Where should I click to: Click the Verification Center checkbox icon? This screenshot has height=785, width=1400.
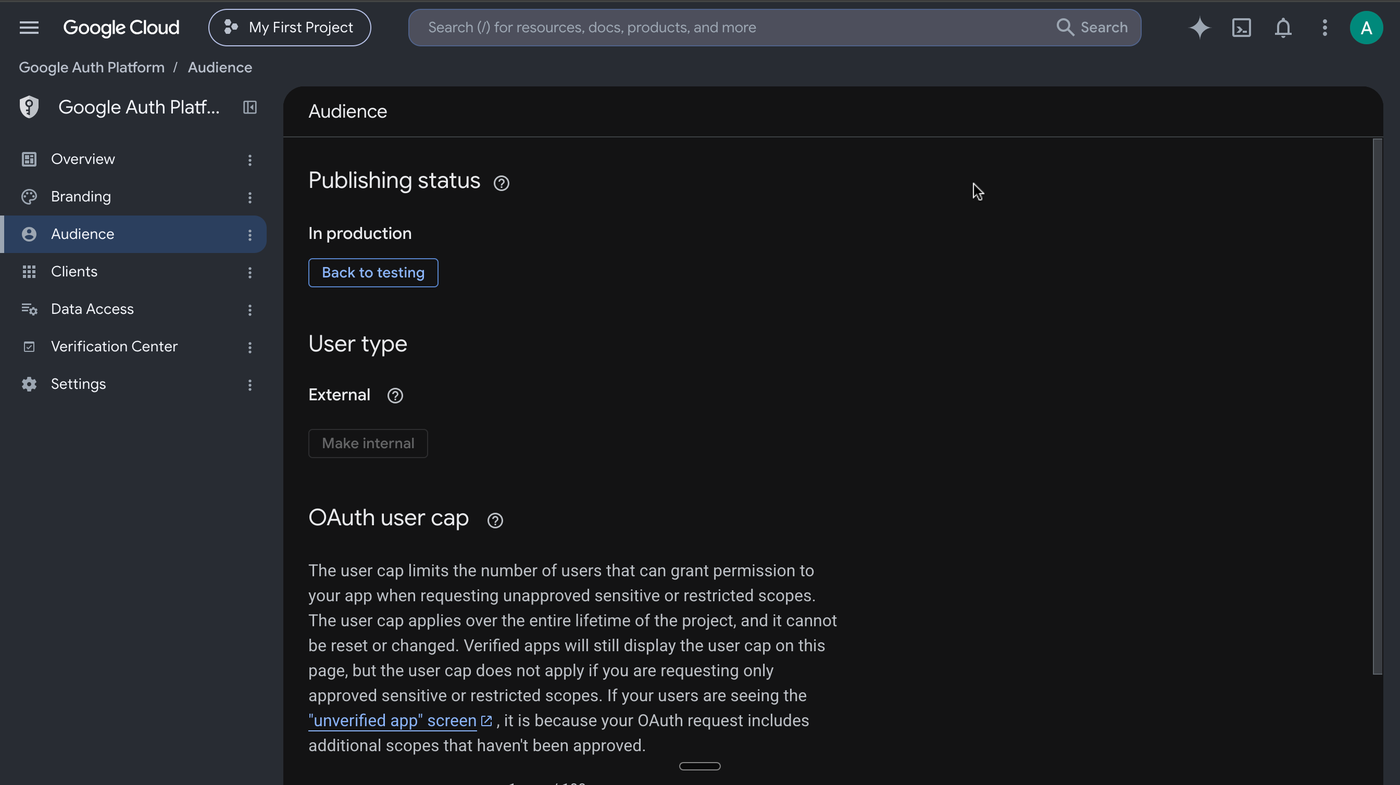pyautogui.click(x=29, y=347)
